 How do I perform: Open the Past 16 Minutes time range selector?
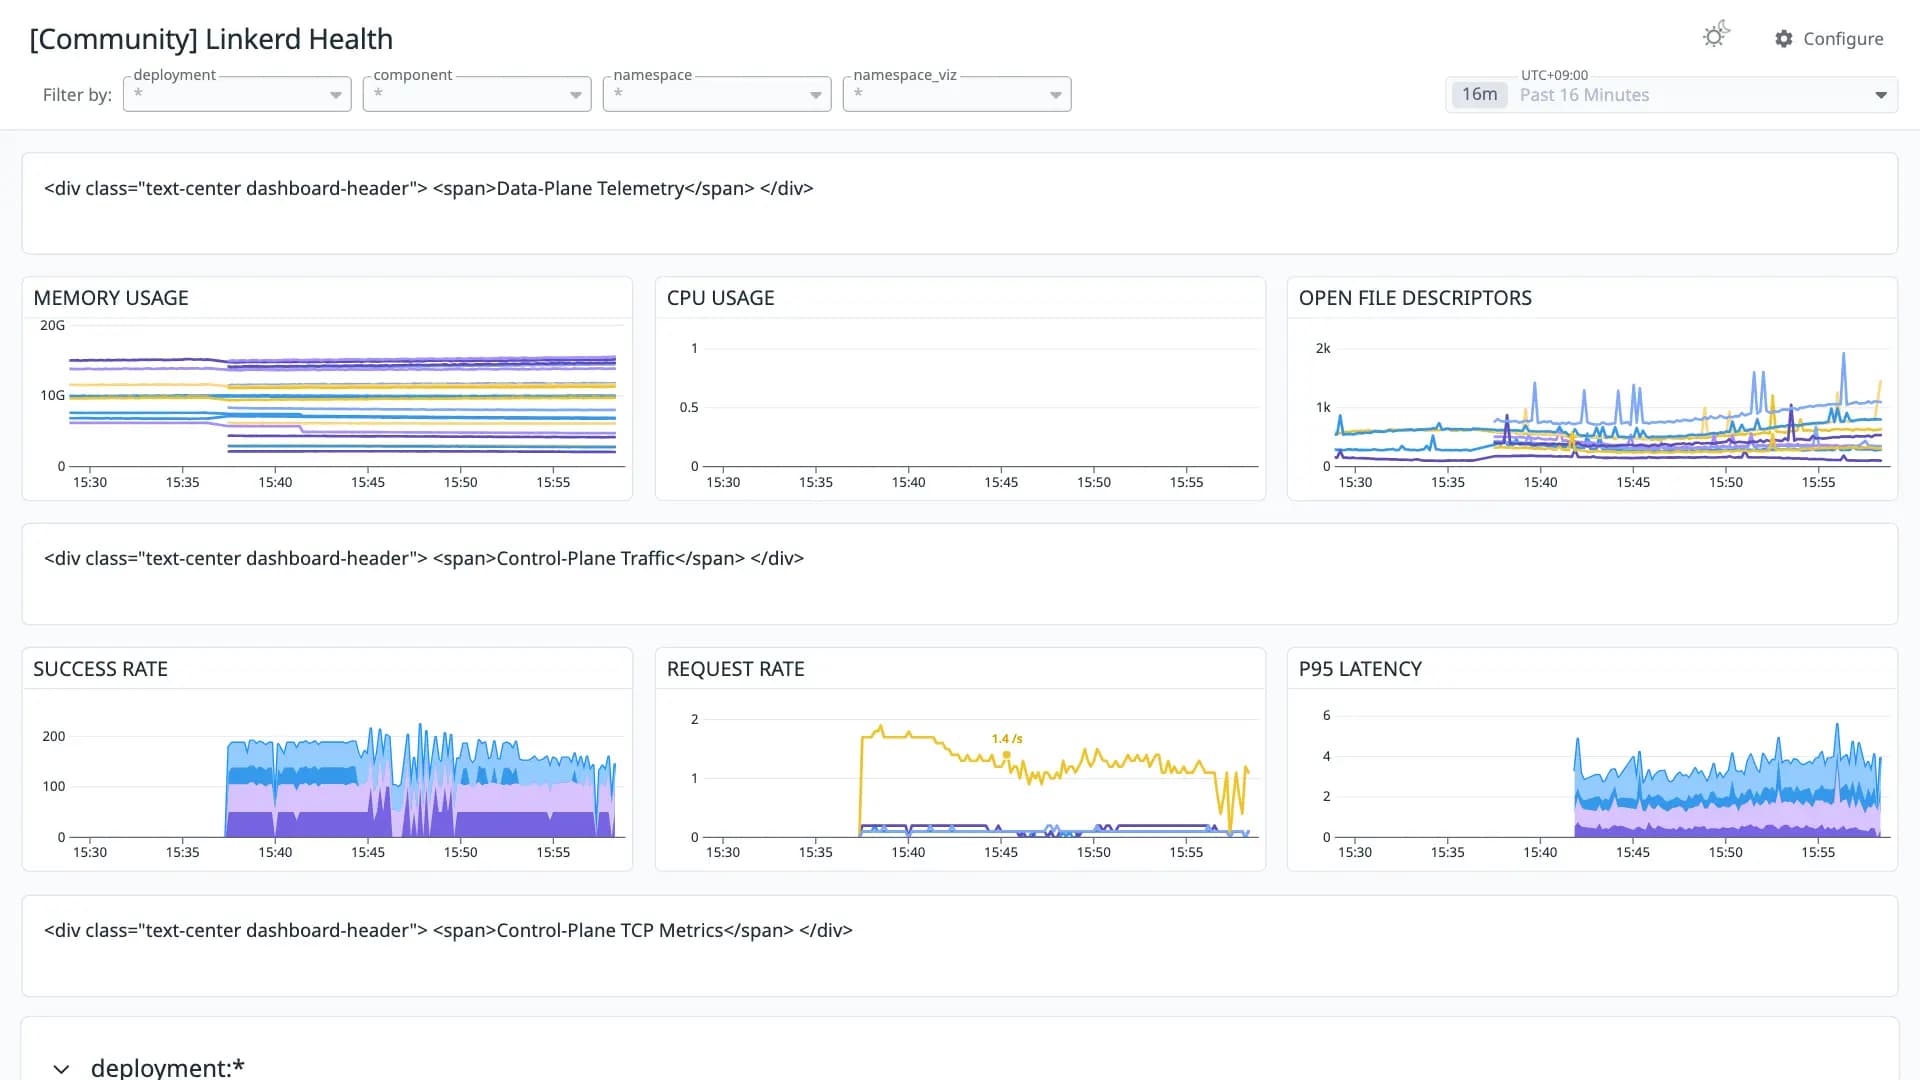[x=1671, y=95]
